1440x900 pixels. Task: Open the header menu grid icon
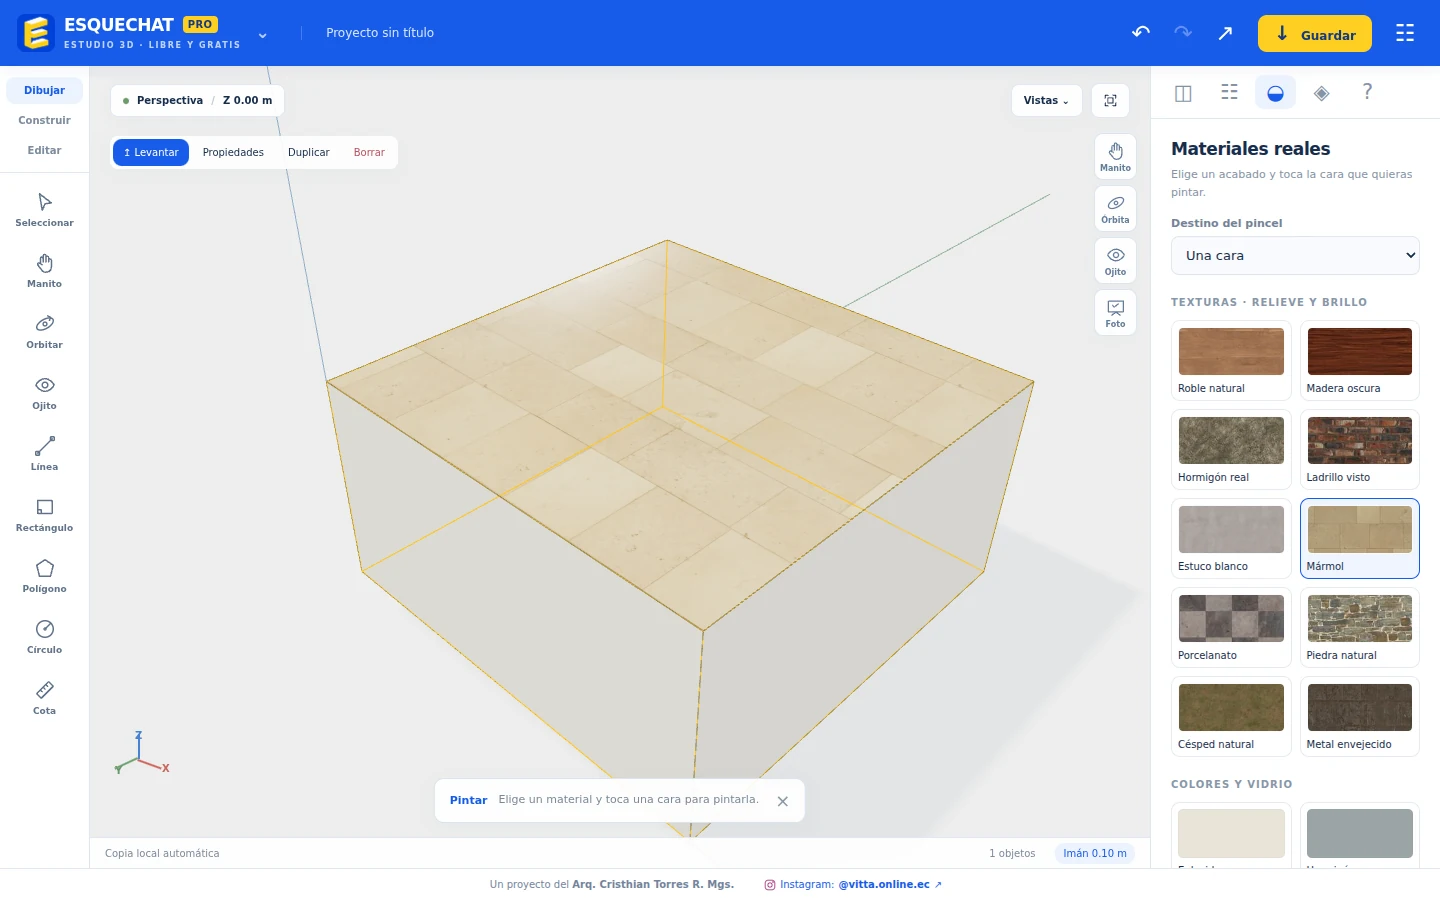1405,33
